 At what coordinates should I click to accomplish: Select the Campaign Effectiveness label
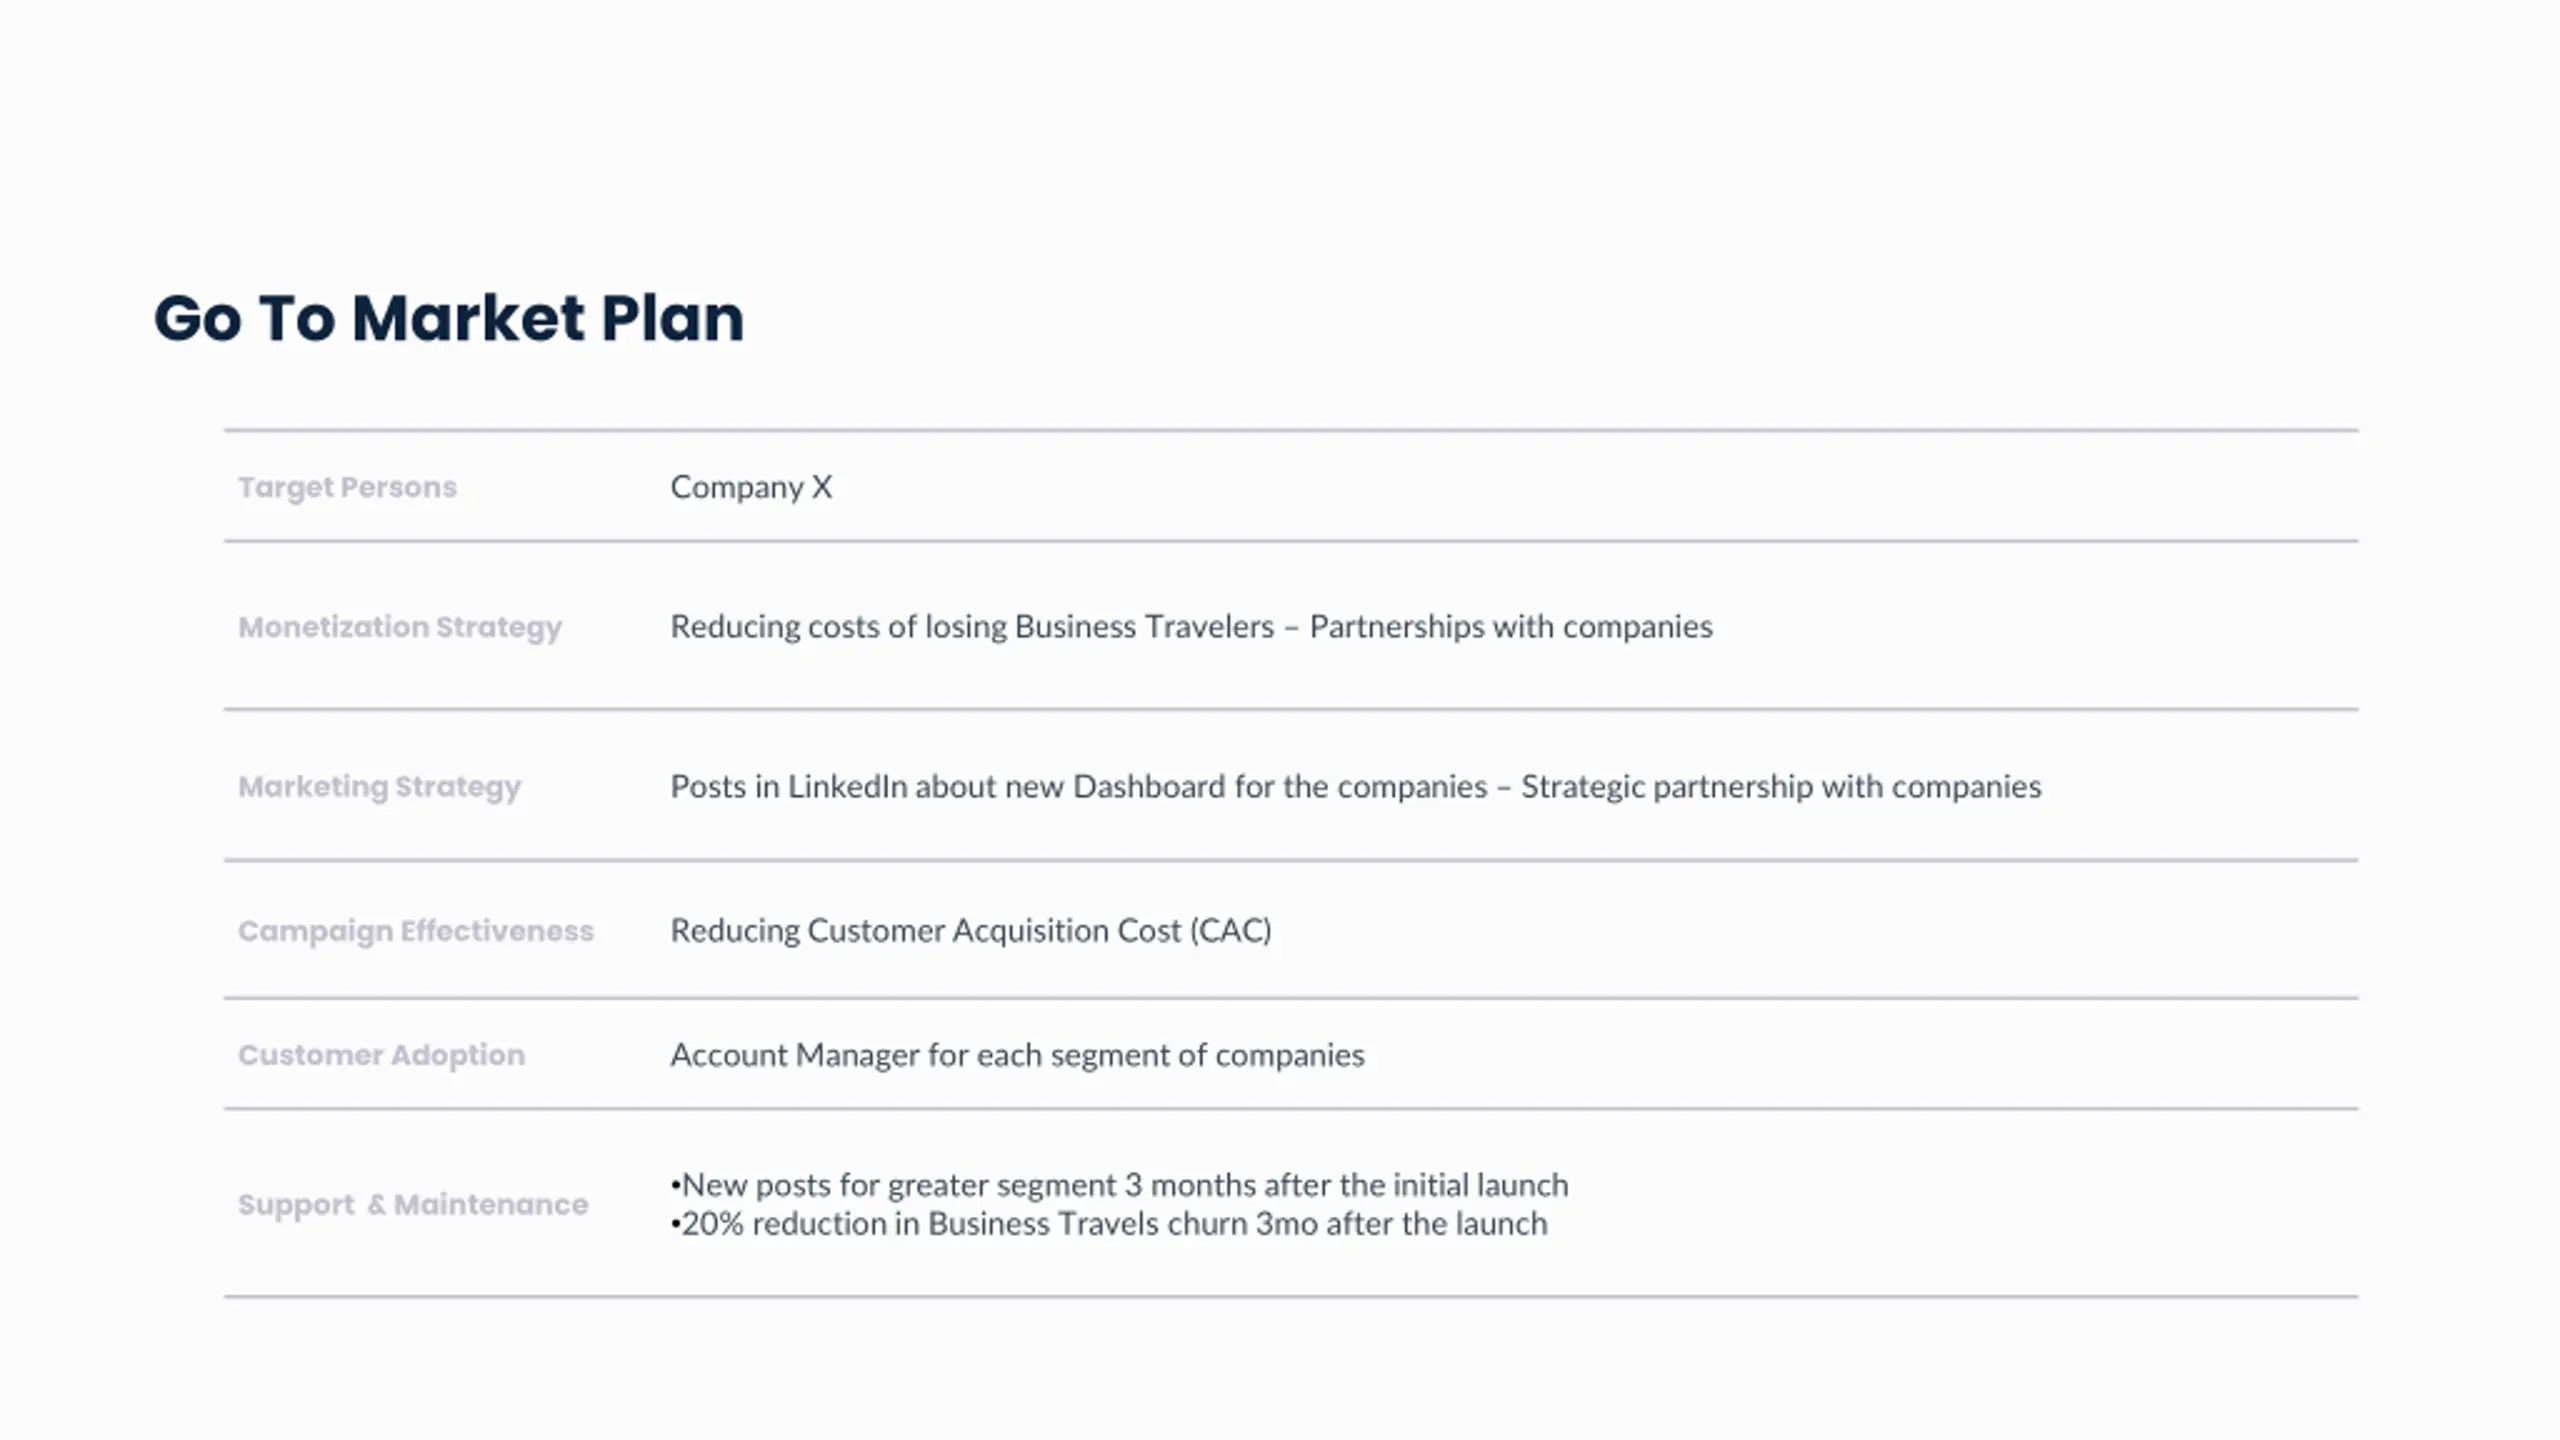pos(416,932)
